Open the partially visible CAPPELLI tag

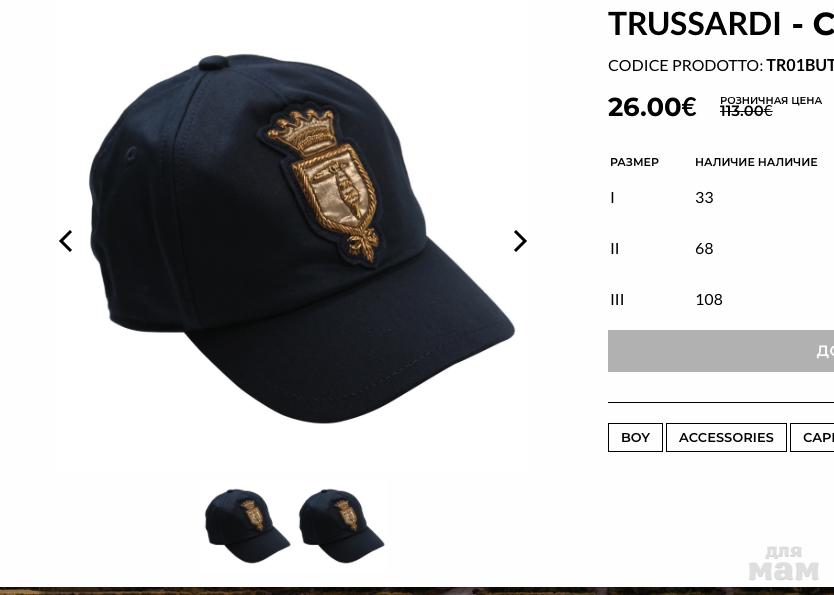812,437
